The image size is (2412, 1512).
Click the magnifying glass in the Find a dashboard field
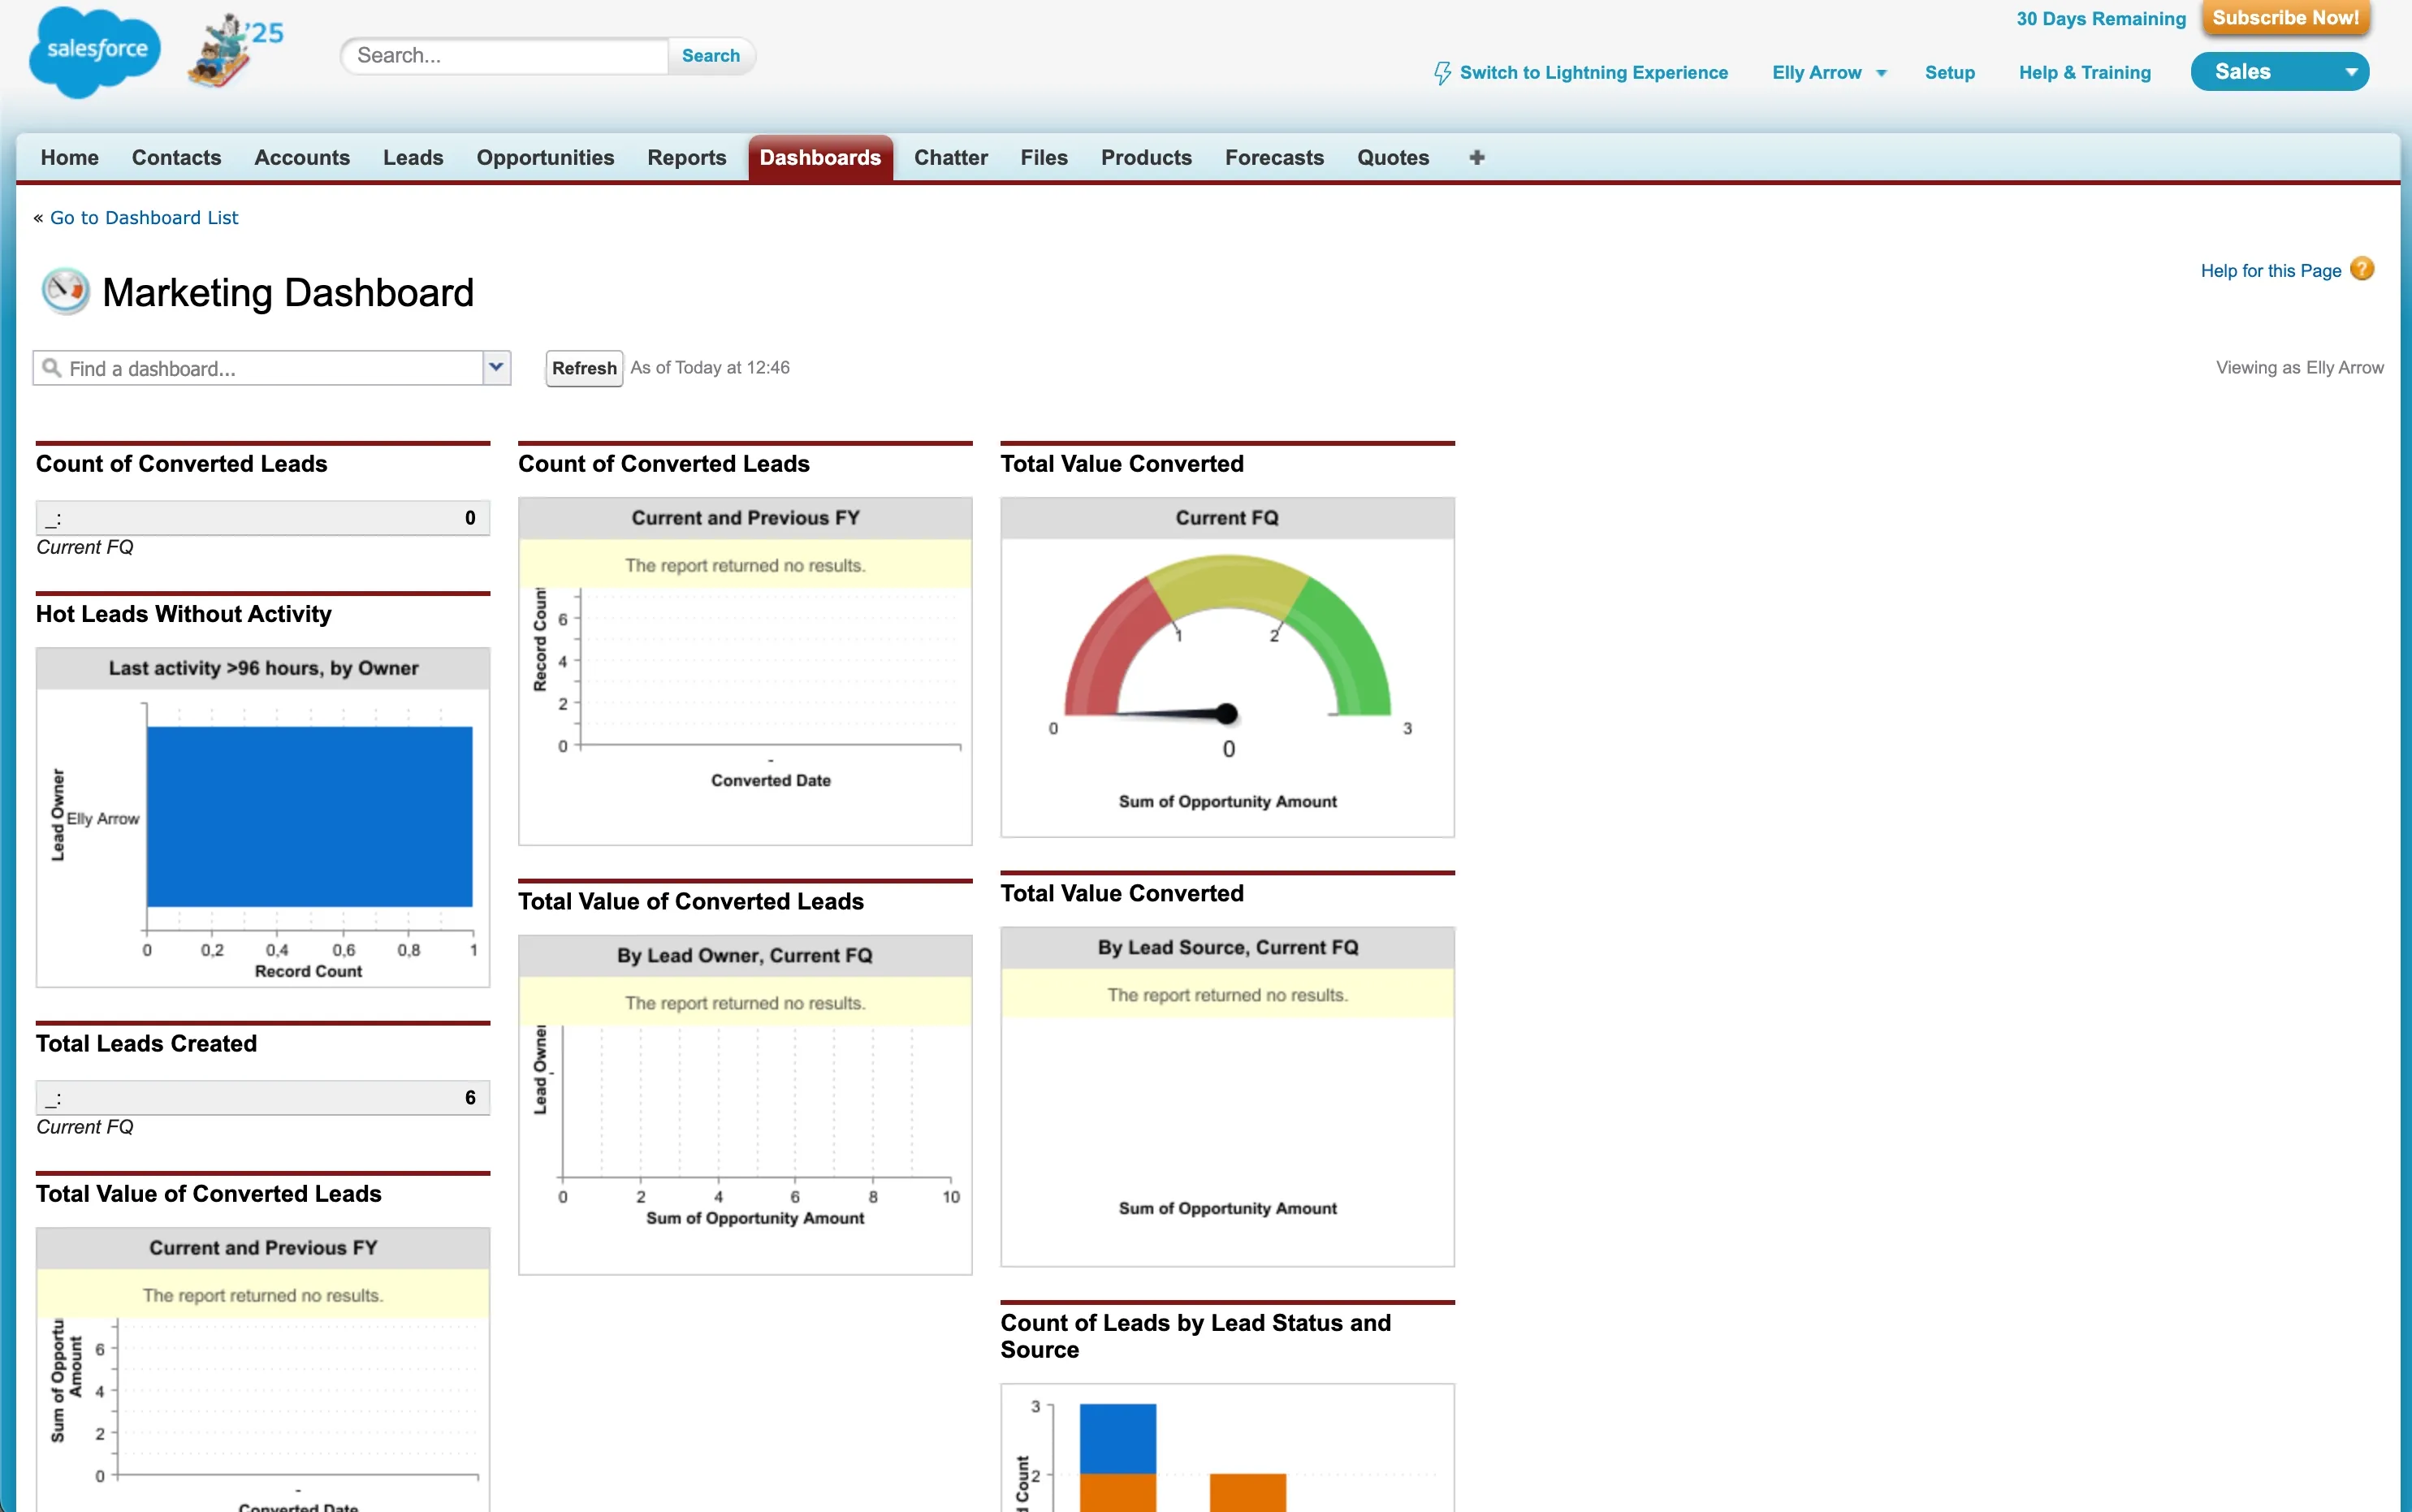53,368
